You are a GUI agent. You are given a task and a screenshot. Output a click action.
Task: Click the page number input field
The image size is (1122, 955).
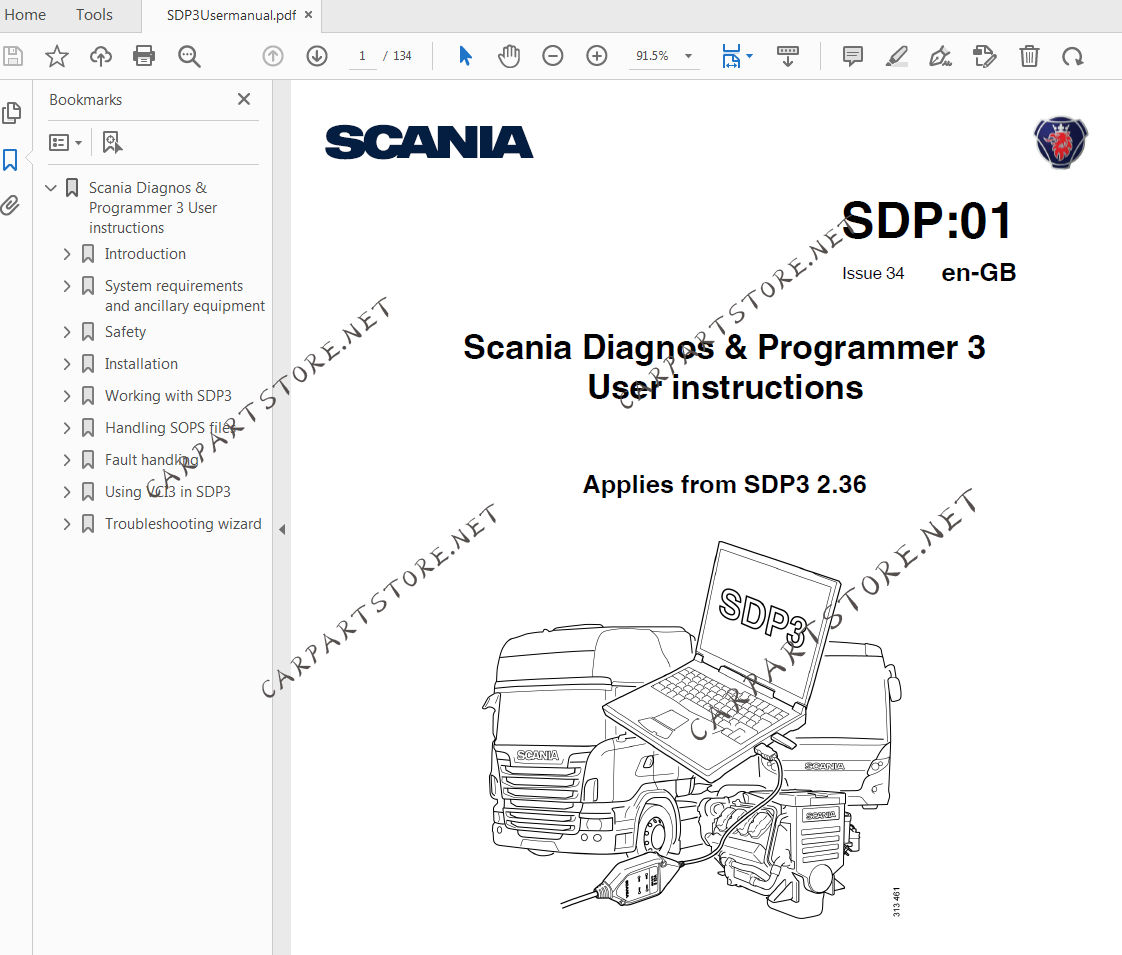pyautogui.click(x=362, y=56)
